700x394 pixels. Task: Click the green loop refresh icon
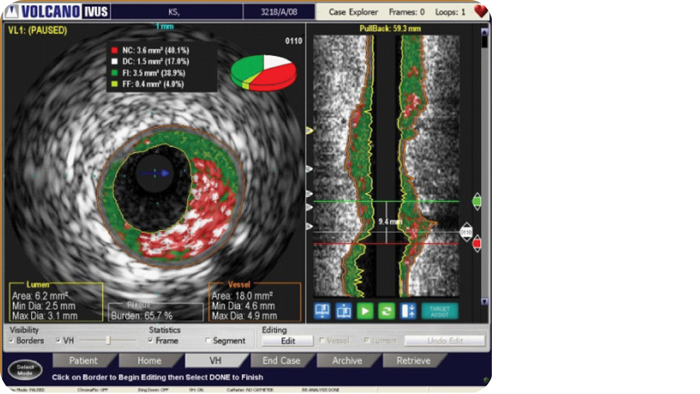pos(386,311)
